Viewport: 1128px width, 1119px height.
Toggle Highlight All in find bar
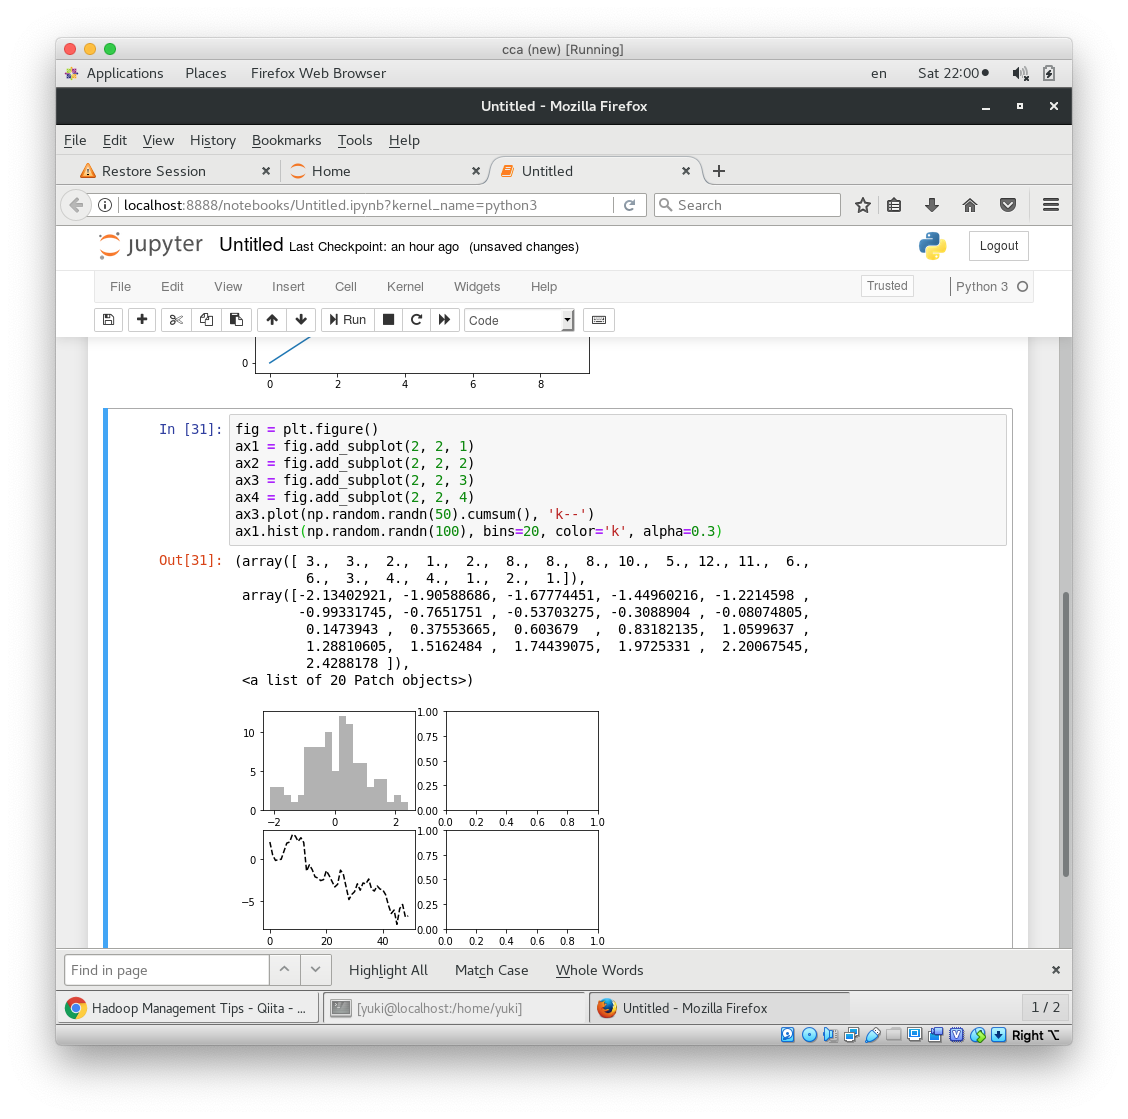click(388, 970)
